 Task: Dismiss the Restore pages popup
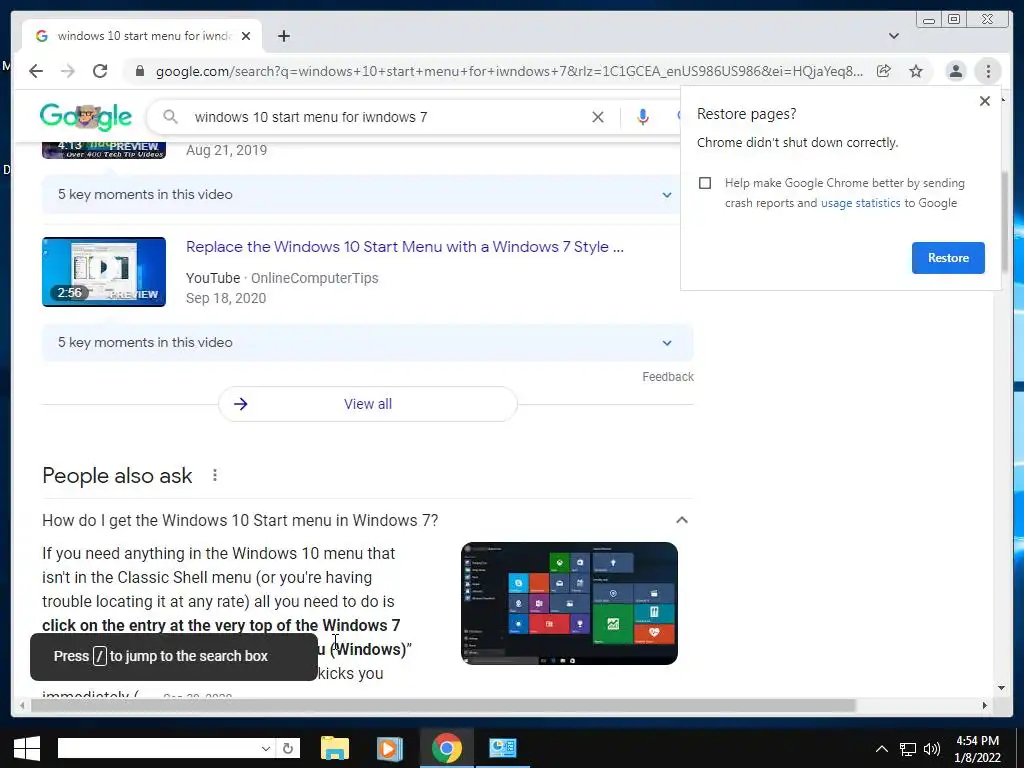(985, 101)
